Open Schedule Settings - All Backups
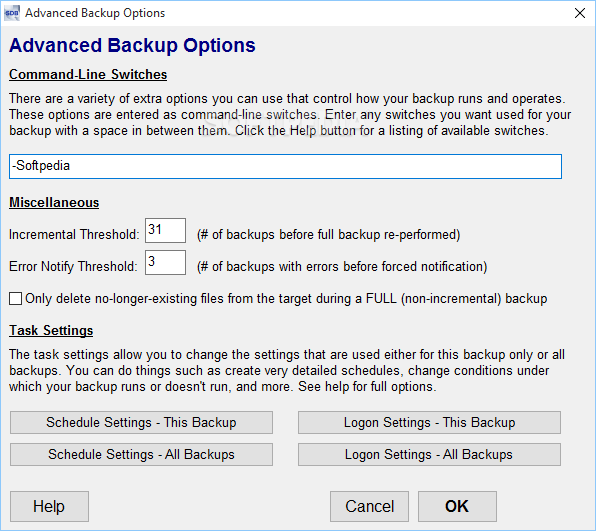Viewport: 596px width, 531px height. point(141,454)
